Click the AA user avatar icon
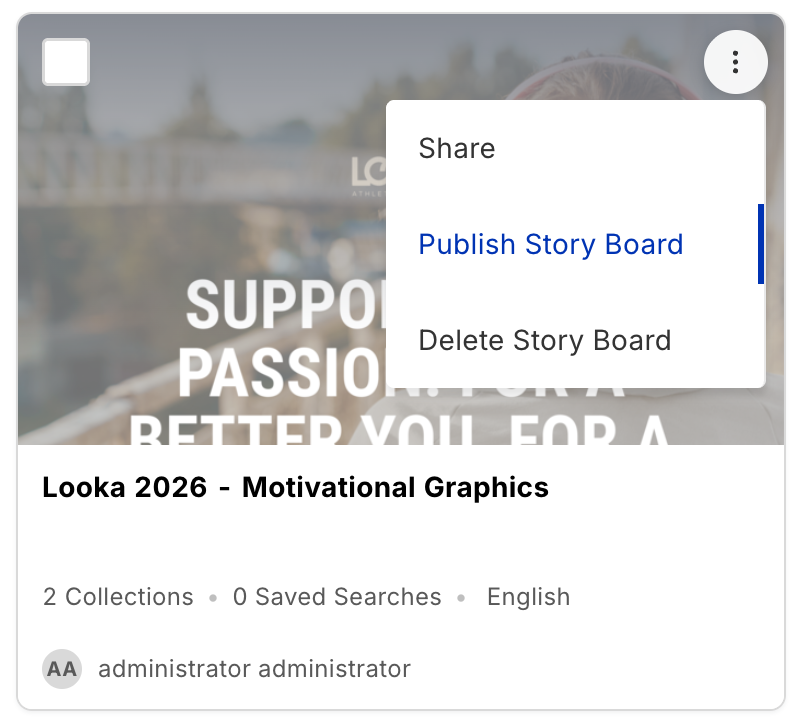800x724 pixels. click(62, 668)
